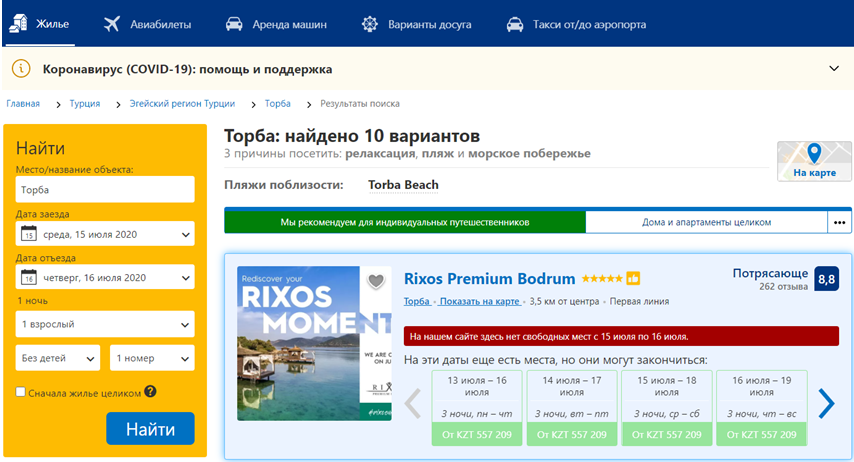Click the airplane icon for Авиабилеты
Screen dimensions: 854x462
tap(112, 24)
